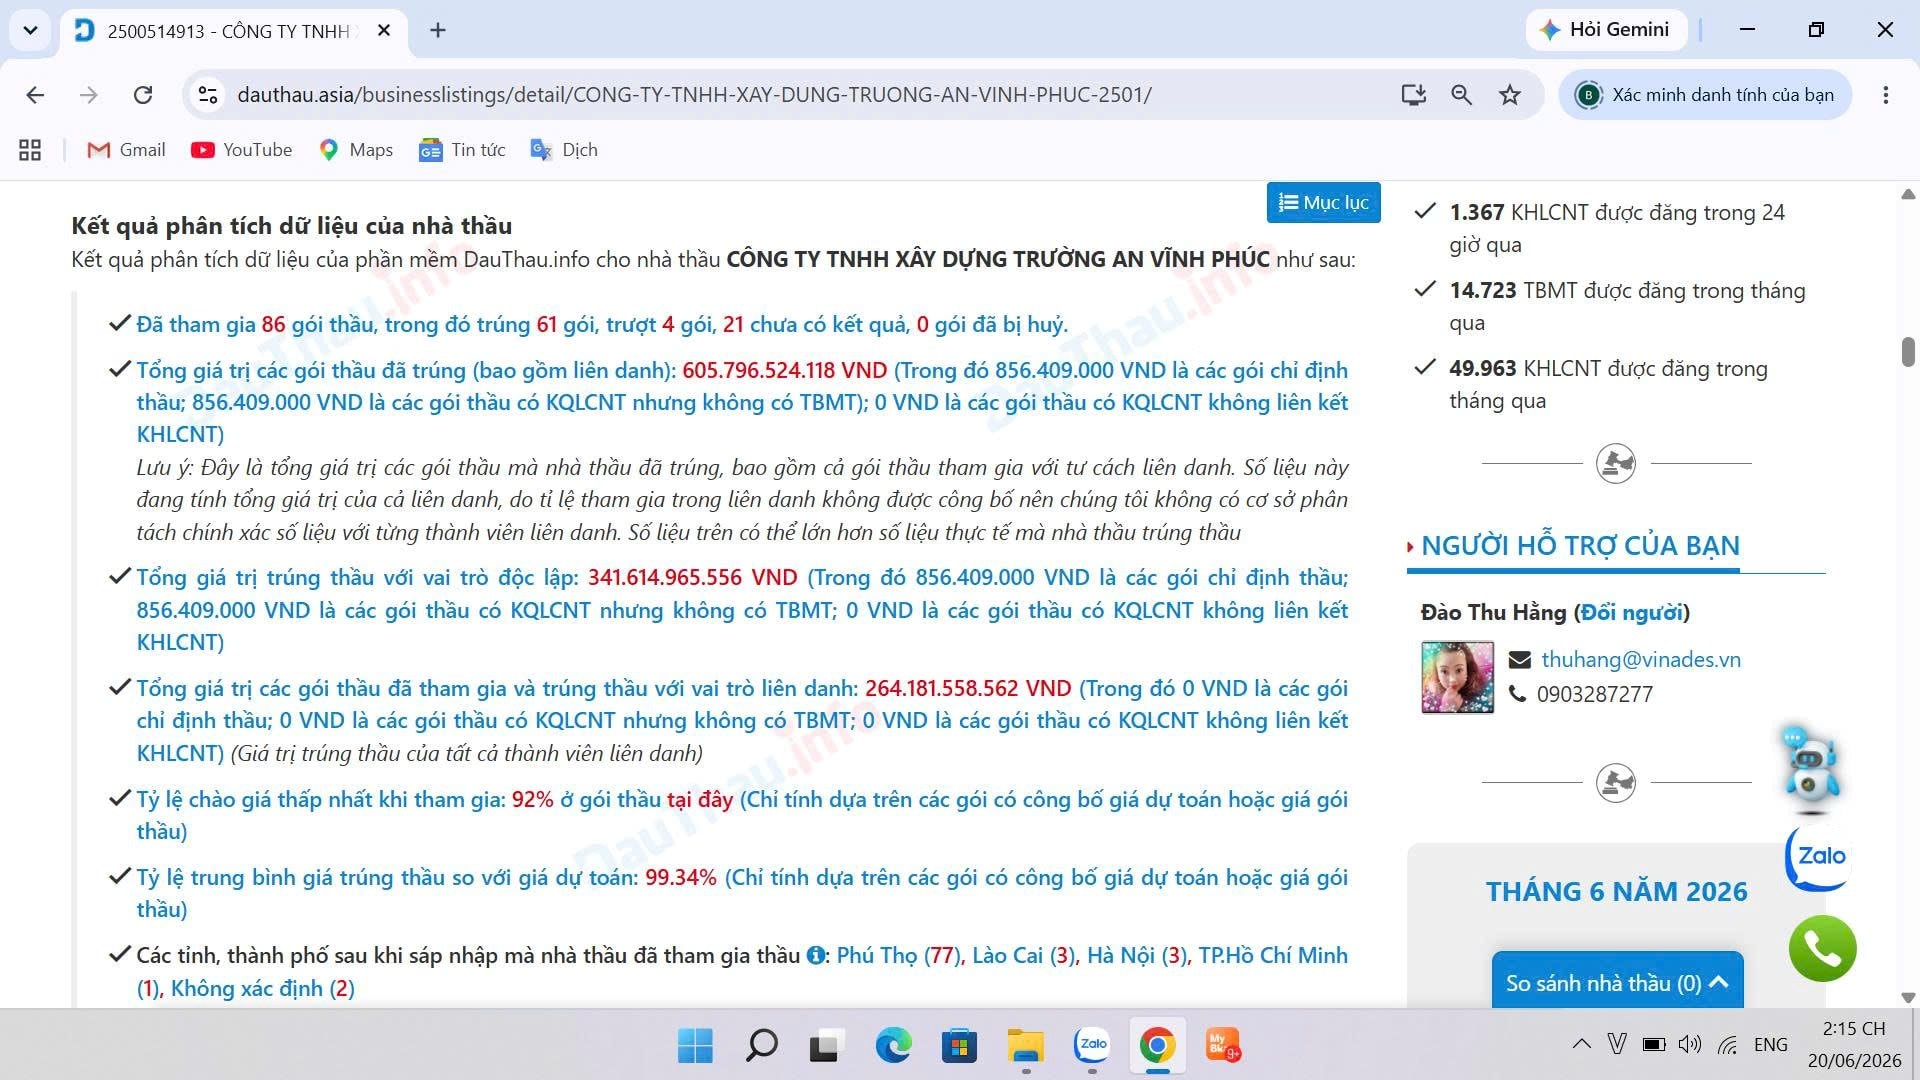1920x1080 pixels.
Task: Open Task View on the taskbar
Action: coord(825,1046)
